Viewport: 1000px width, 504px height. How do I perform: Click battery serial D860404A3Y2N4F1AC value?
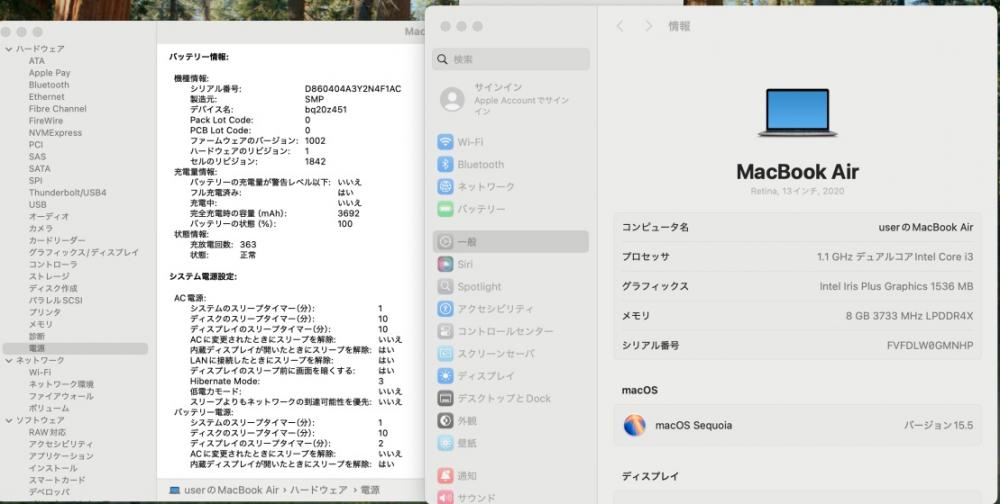(353, 89)
